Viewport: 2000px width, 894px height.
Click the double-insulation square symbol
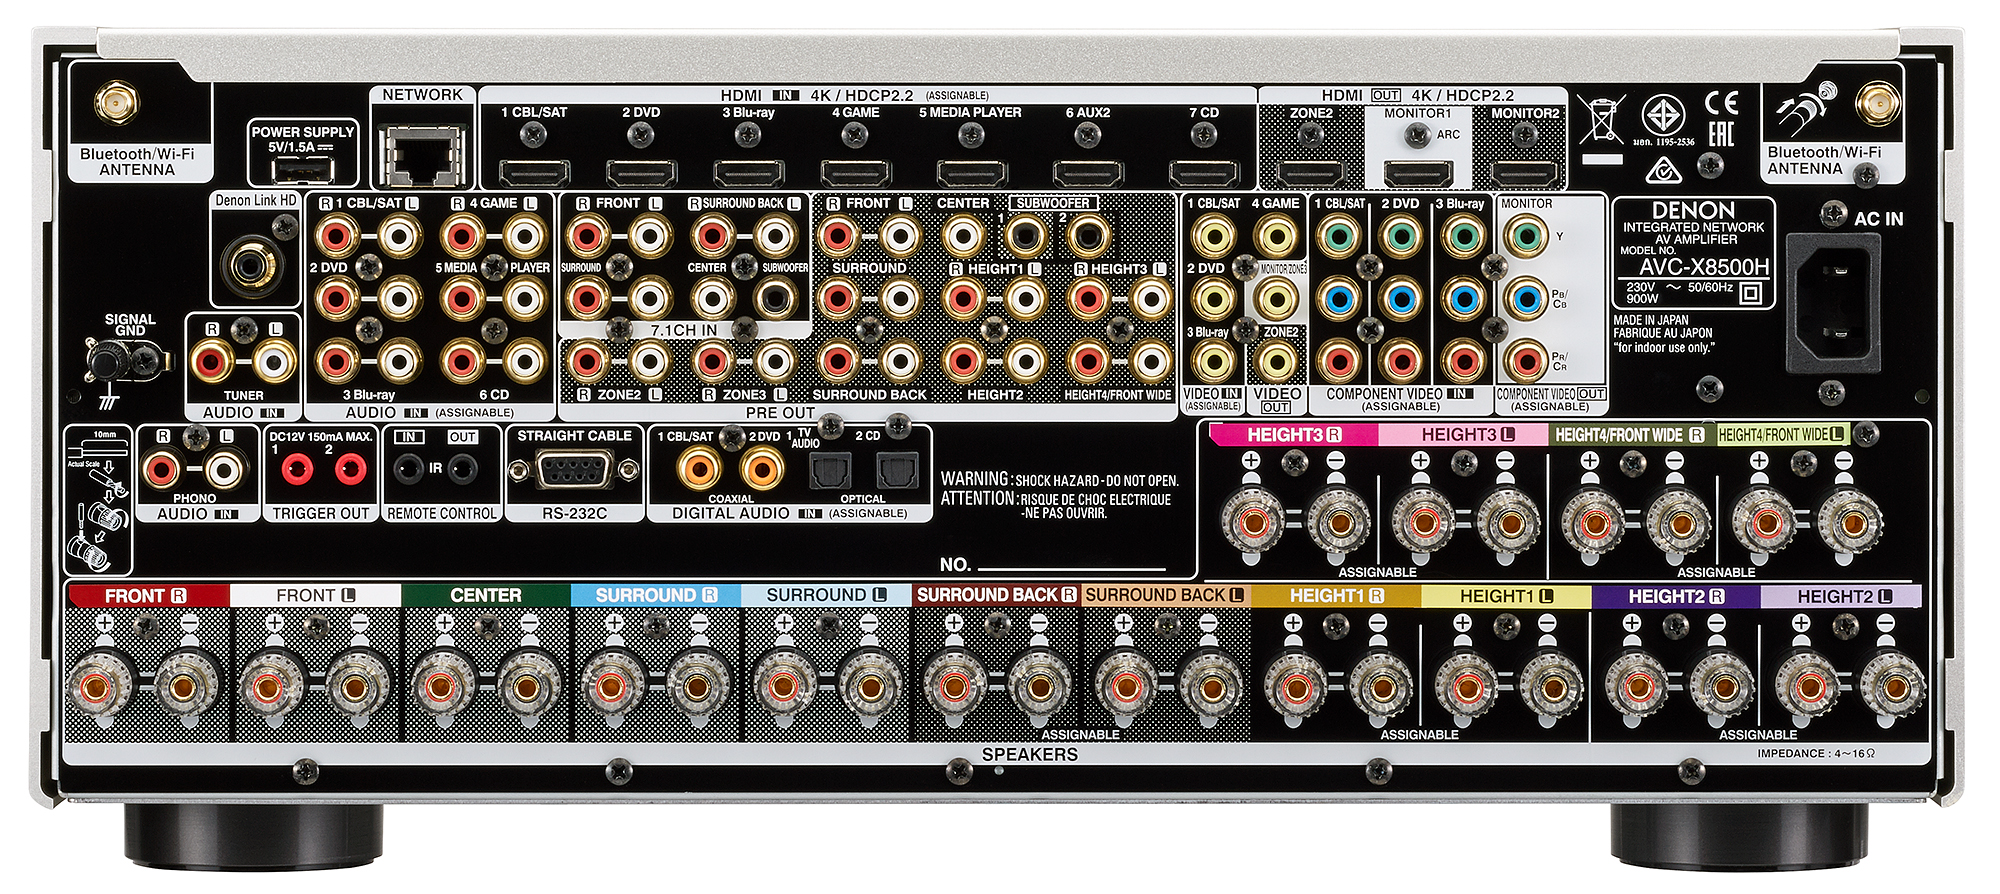pyautogui.click(x=1750, y=293)
